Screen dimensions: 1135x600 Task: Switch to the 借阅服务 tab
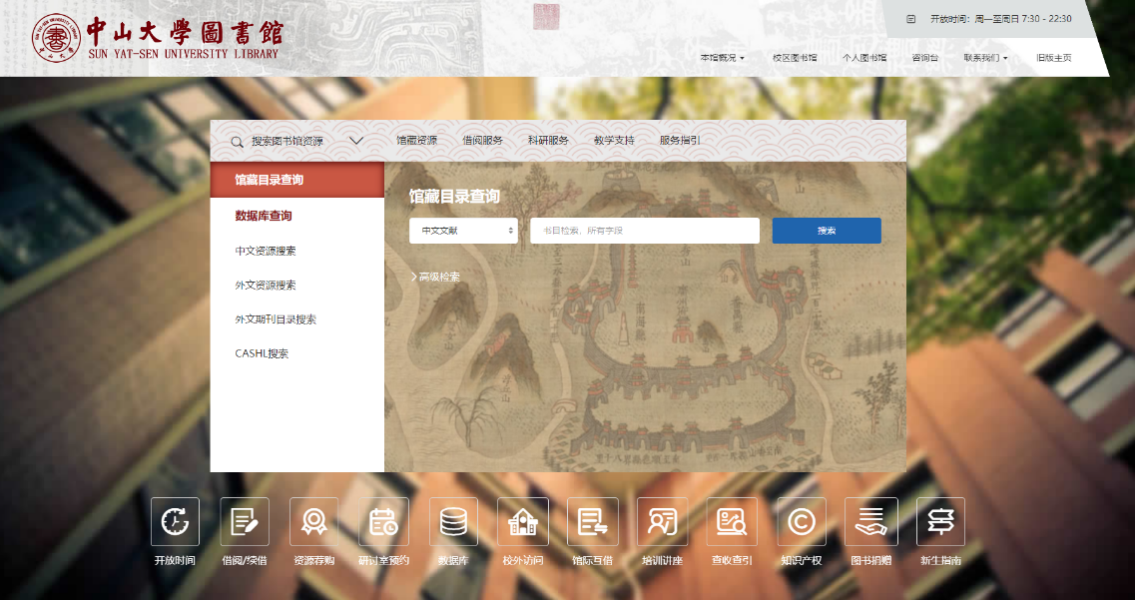tap(483, 140)
